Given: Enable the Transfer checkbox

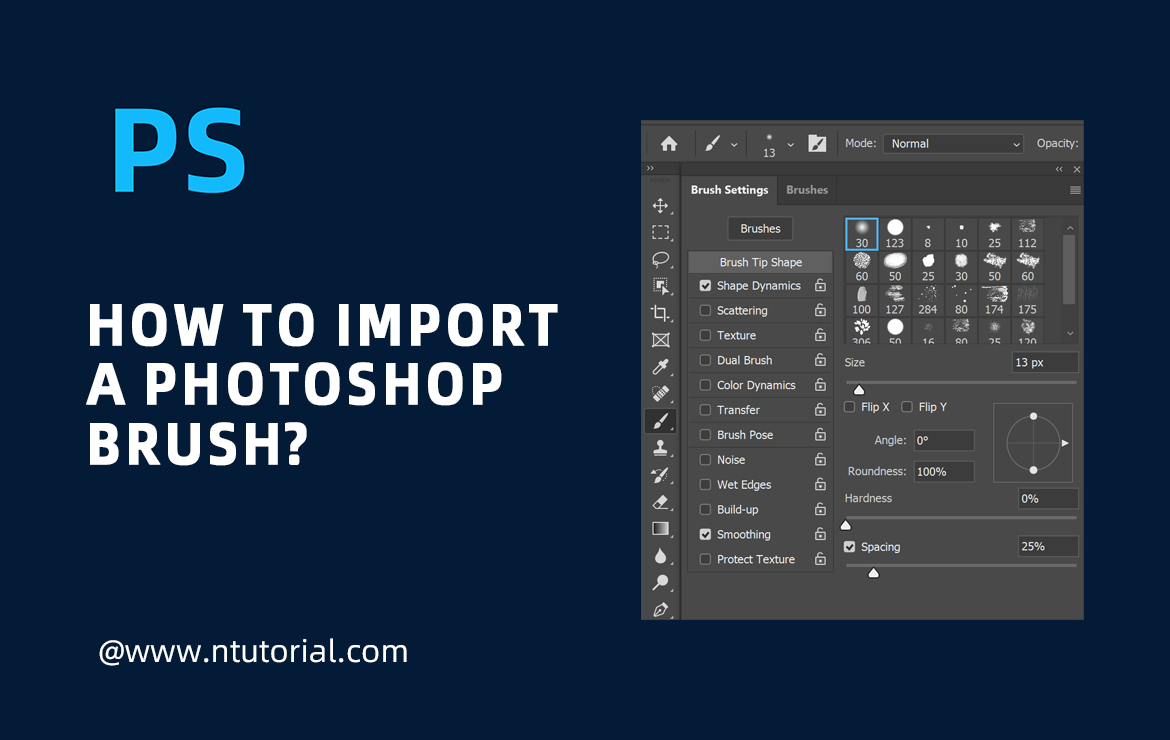Looking at the screenshot, I should 705,410.
